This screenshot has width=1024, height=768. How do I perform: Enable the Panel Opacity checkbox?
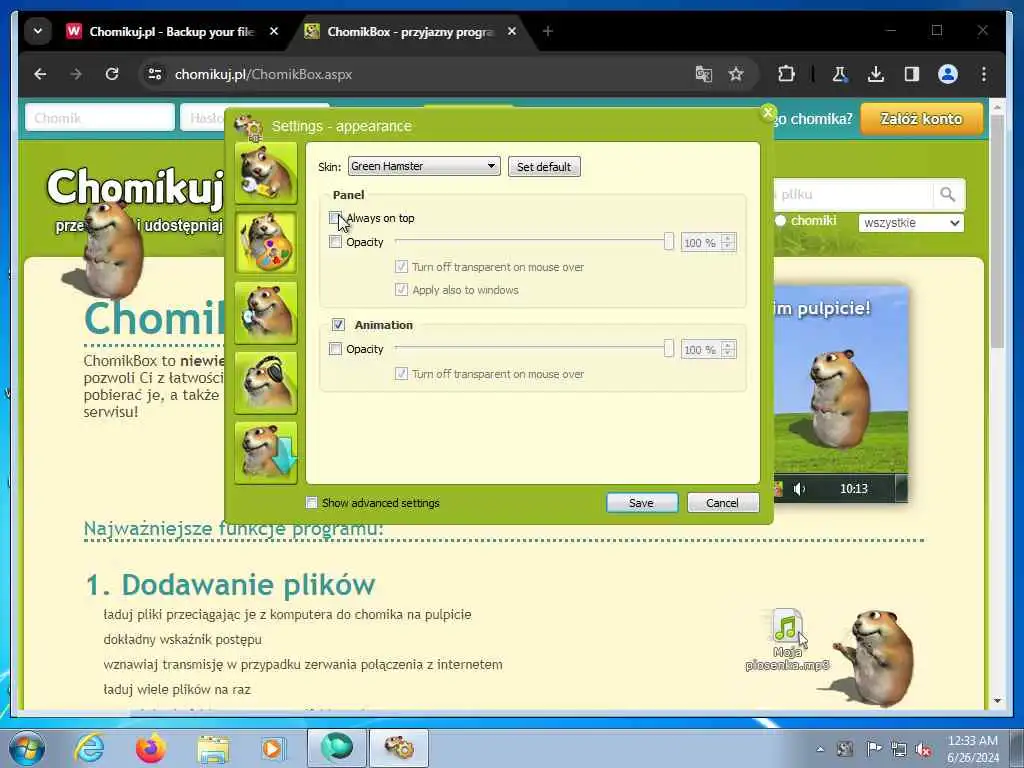335,242
